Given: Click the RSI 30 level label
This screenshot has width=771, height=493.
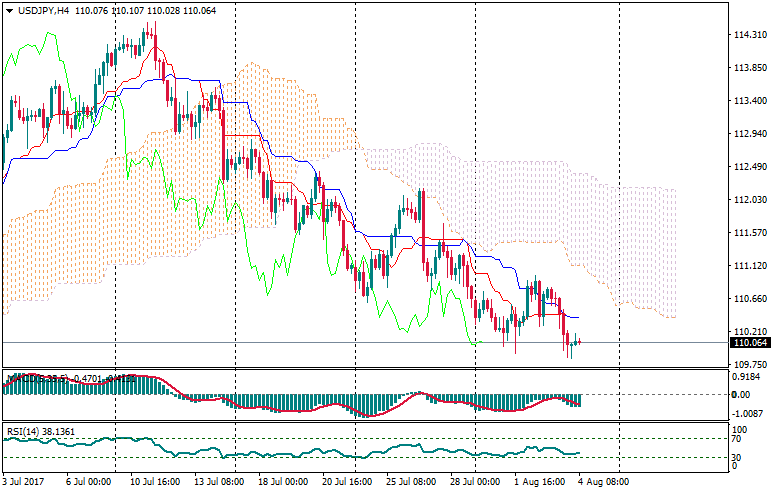Looking at the screenshot, I should pos(738,458).
